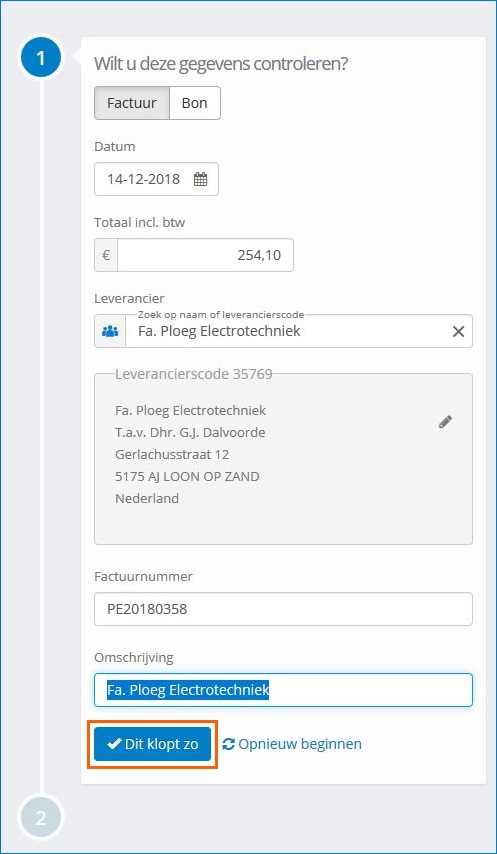The image size is (497, 854).
Task: Edit supplier details via pencil icon
Action: [x=445, y=422]
